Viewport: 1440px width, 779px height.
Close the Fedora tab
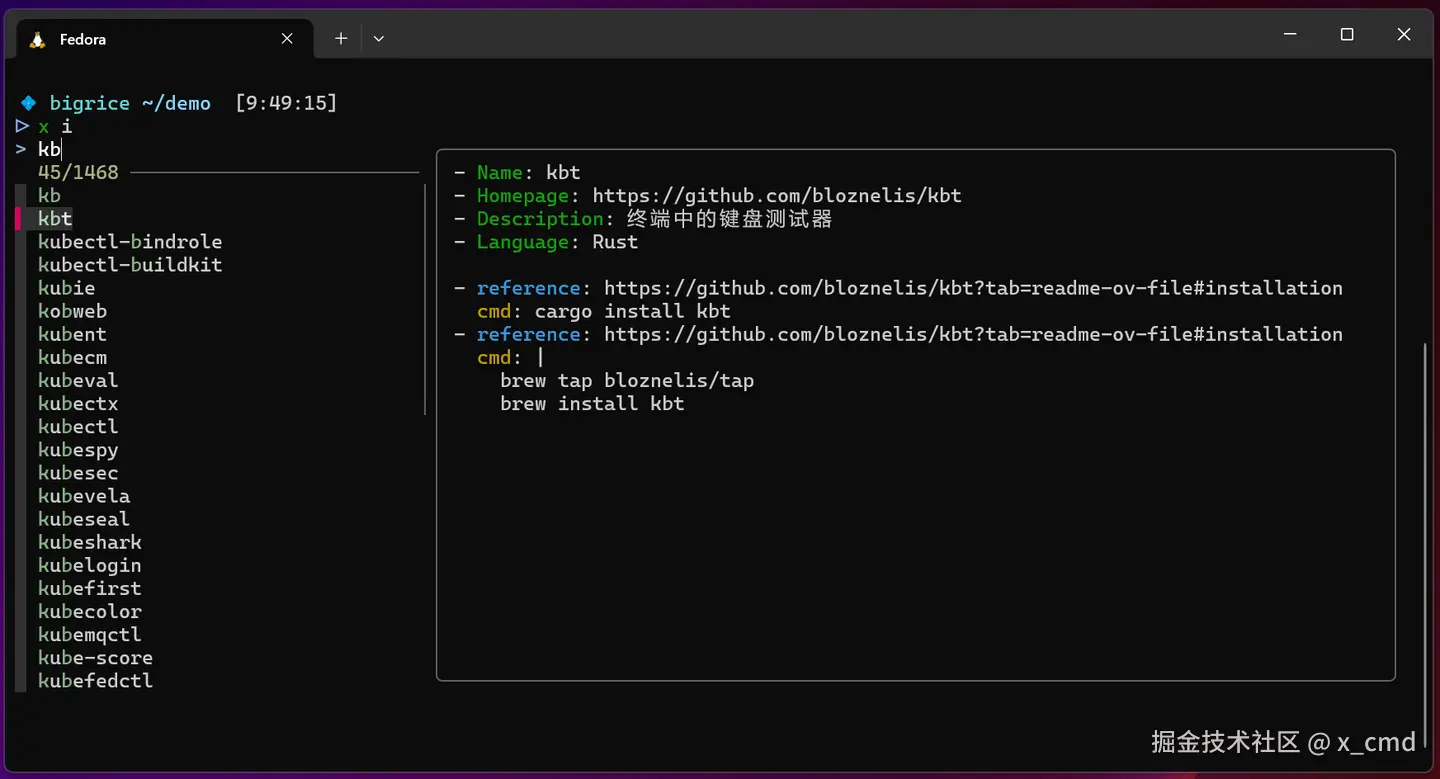[x=287, y=39]
